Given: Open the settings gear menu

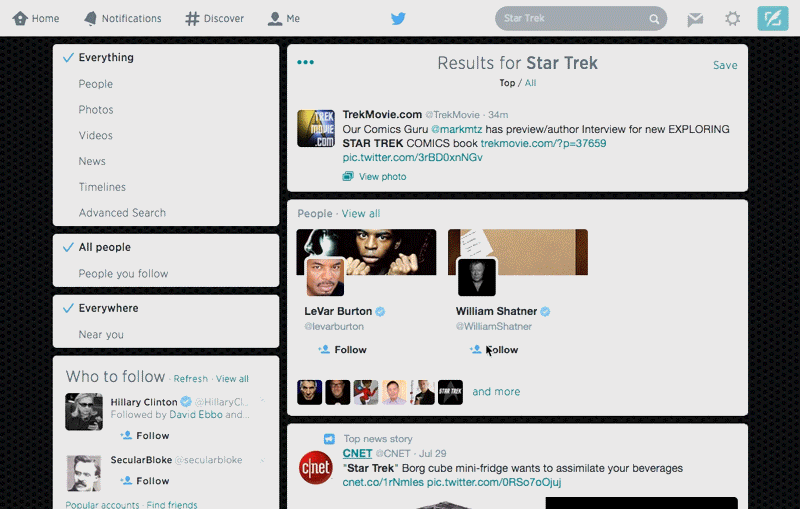Looking at the screenshot, I should tap(733, 19).
